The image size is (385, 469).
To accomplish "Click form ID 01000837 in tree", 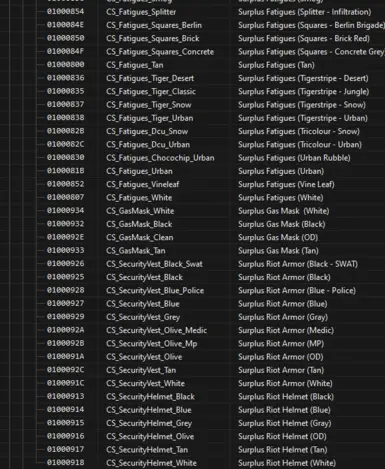I will [x=66, y=105].
